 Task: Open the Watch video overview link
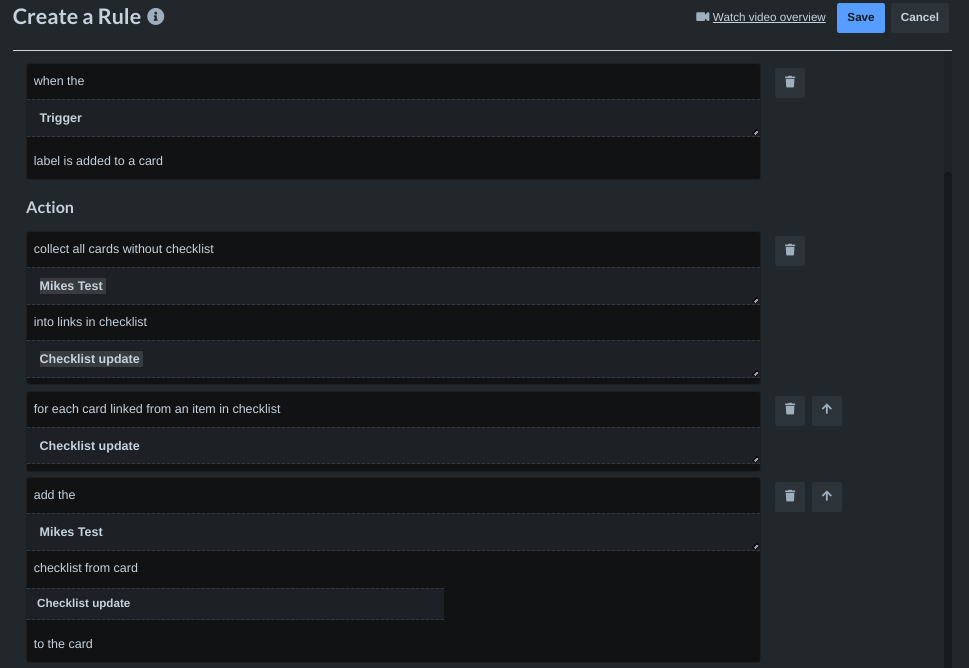tap(767, 17)
